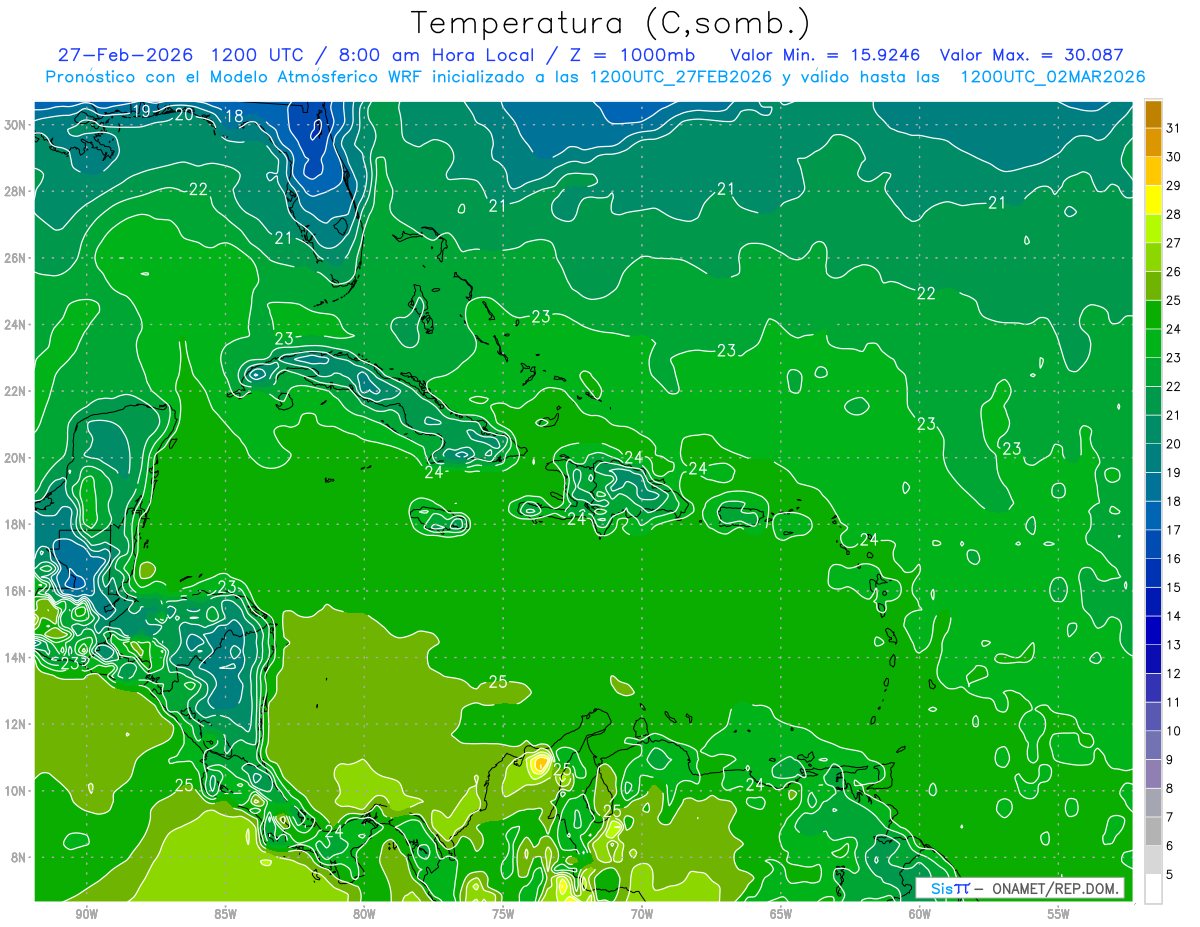
Task: Pick legend color band between 21 and 22
Action: tap(1153, 401)
